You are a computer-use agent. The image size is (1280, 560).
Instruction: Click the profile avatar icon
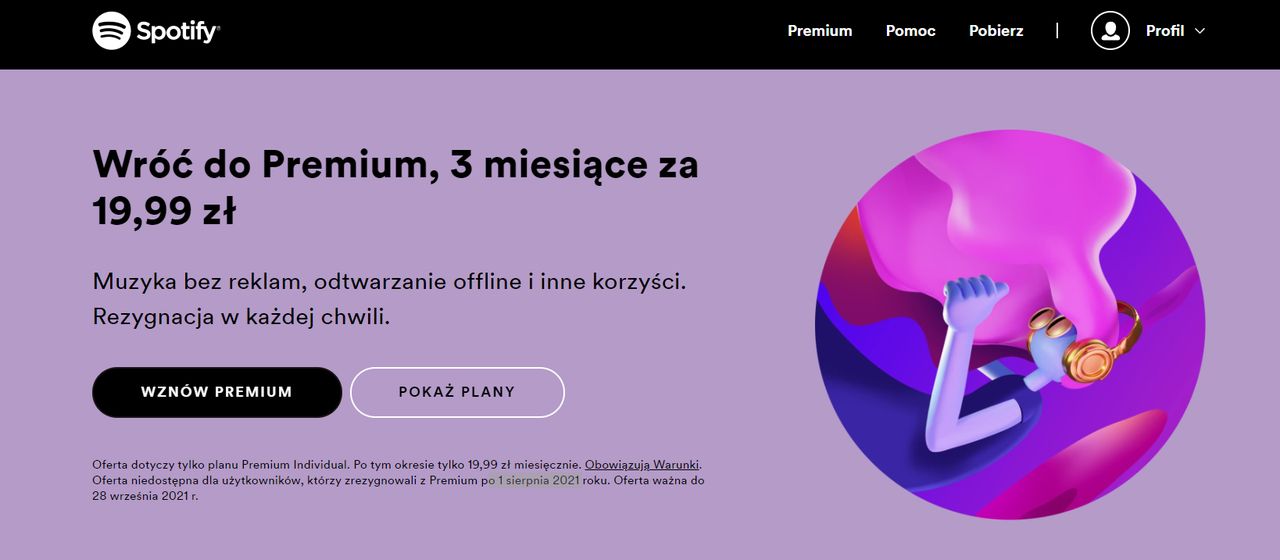(1109, 31)
